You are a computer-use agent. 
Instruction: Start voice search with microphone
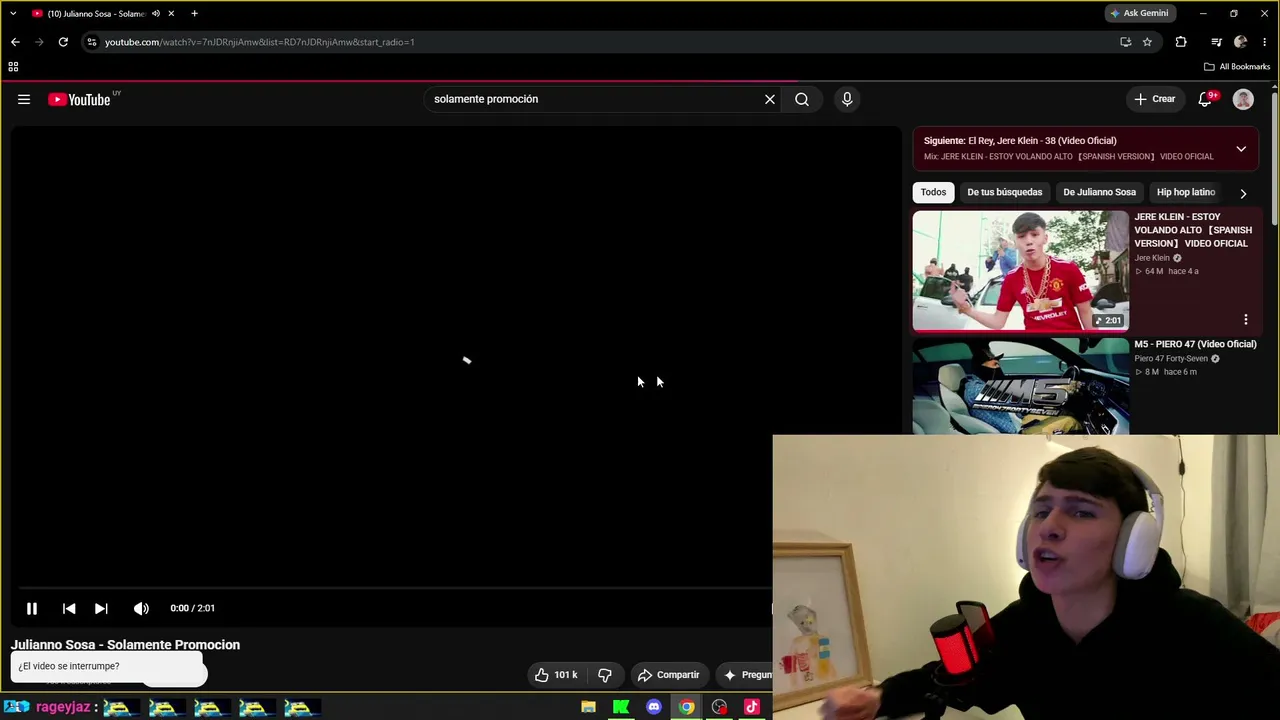click(847, 99)
